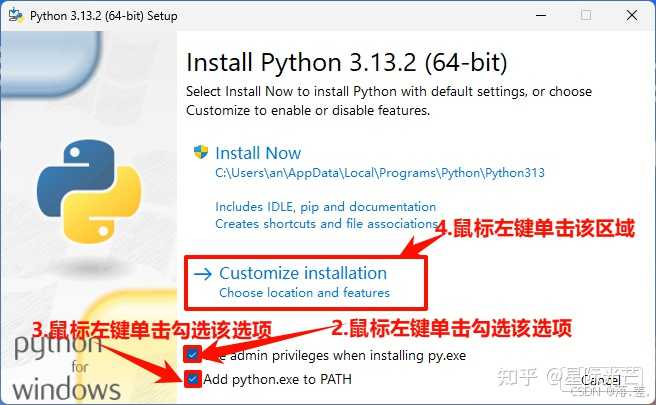Screen dimensions: 656x405
Task: Click the Python logo image
Action: coord(89,191)
